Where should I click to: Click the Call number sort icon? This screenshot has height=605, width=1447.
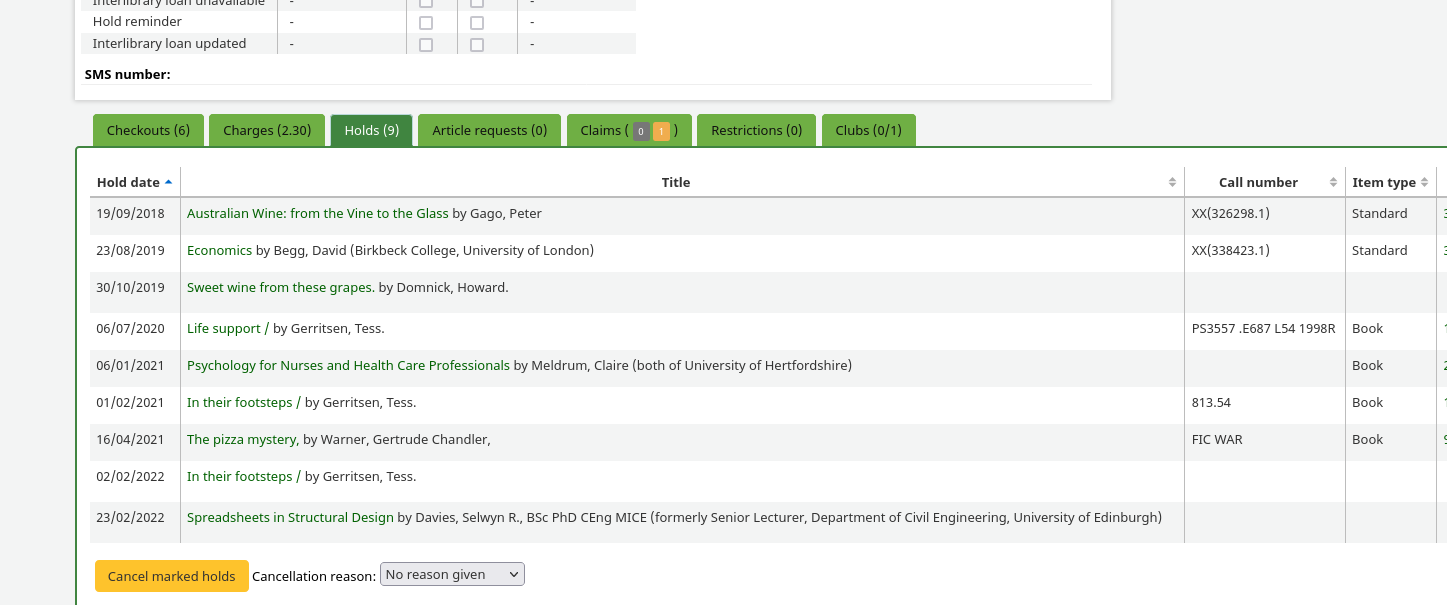coord(1333,182)
